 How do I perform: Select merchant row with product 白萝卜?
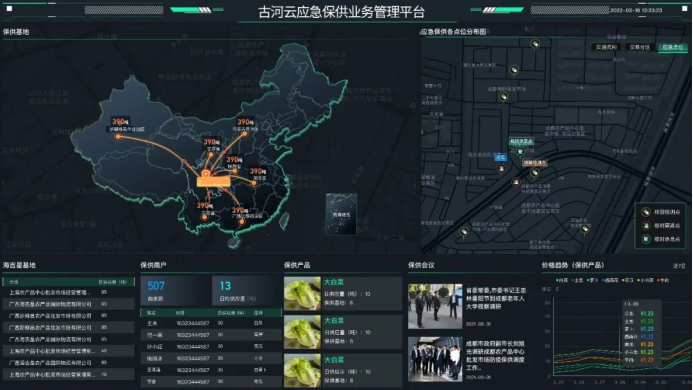210,370
